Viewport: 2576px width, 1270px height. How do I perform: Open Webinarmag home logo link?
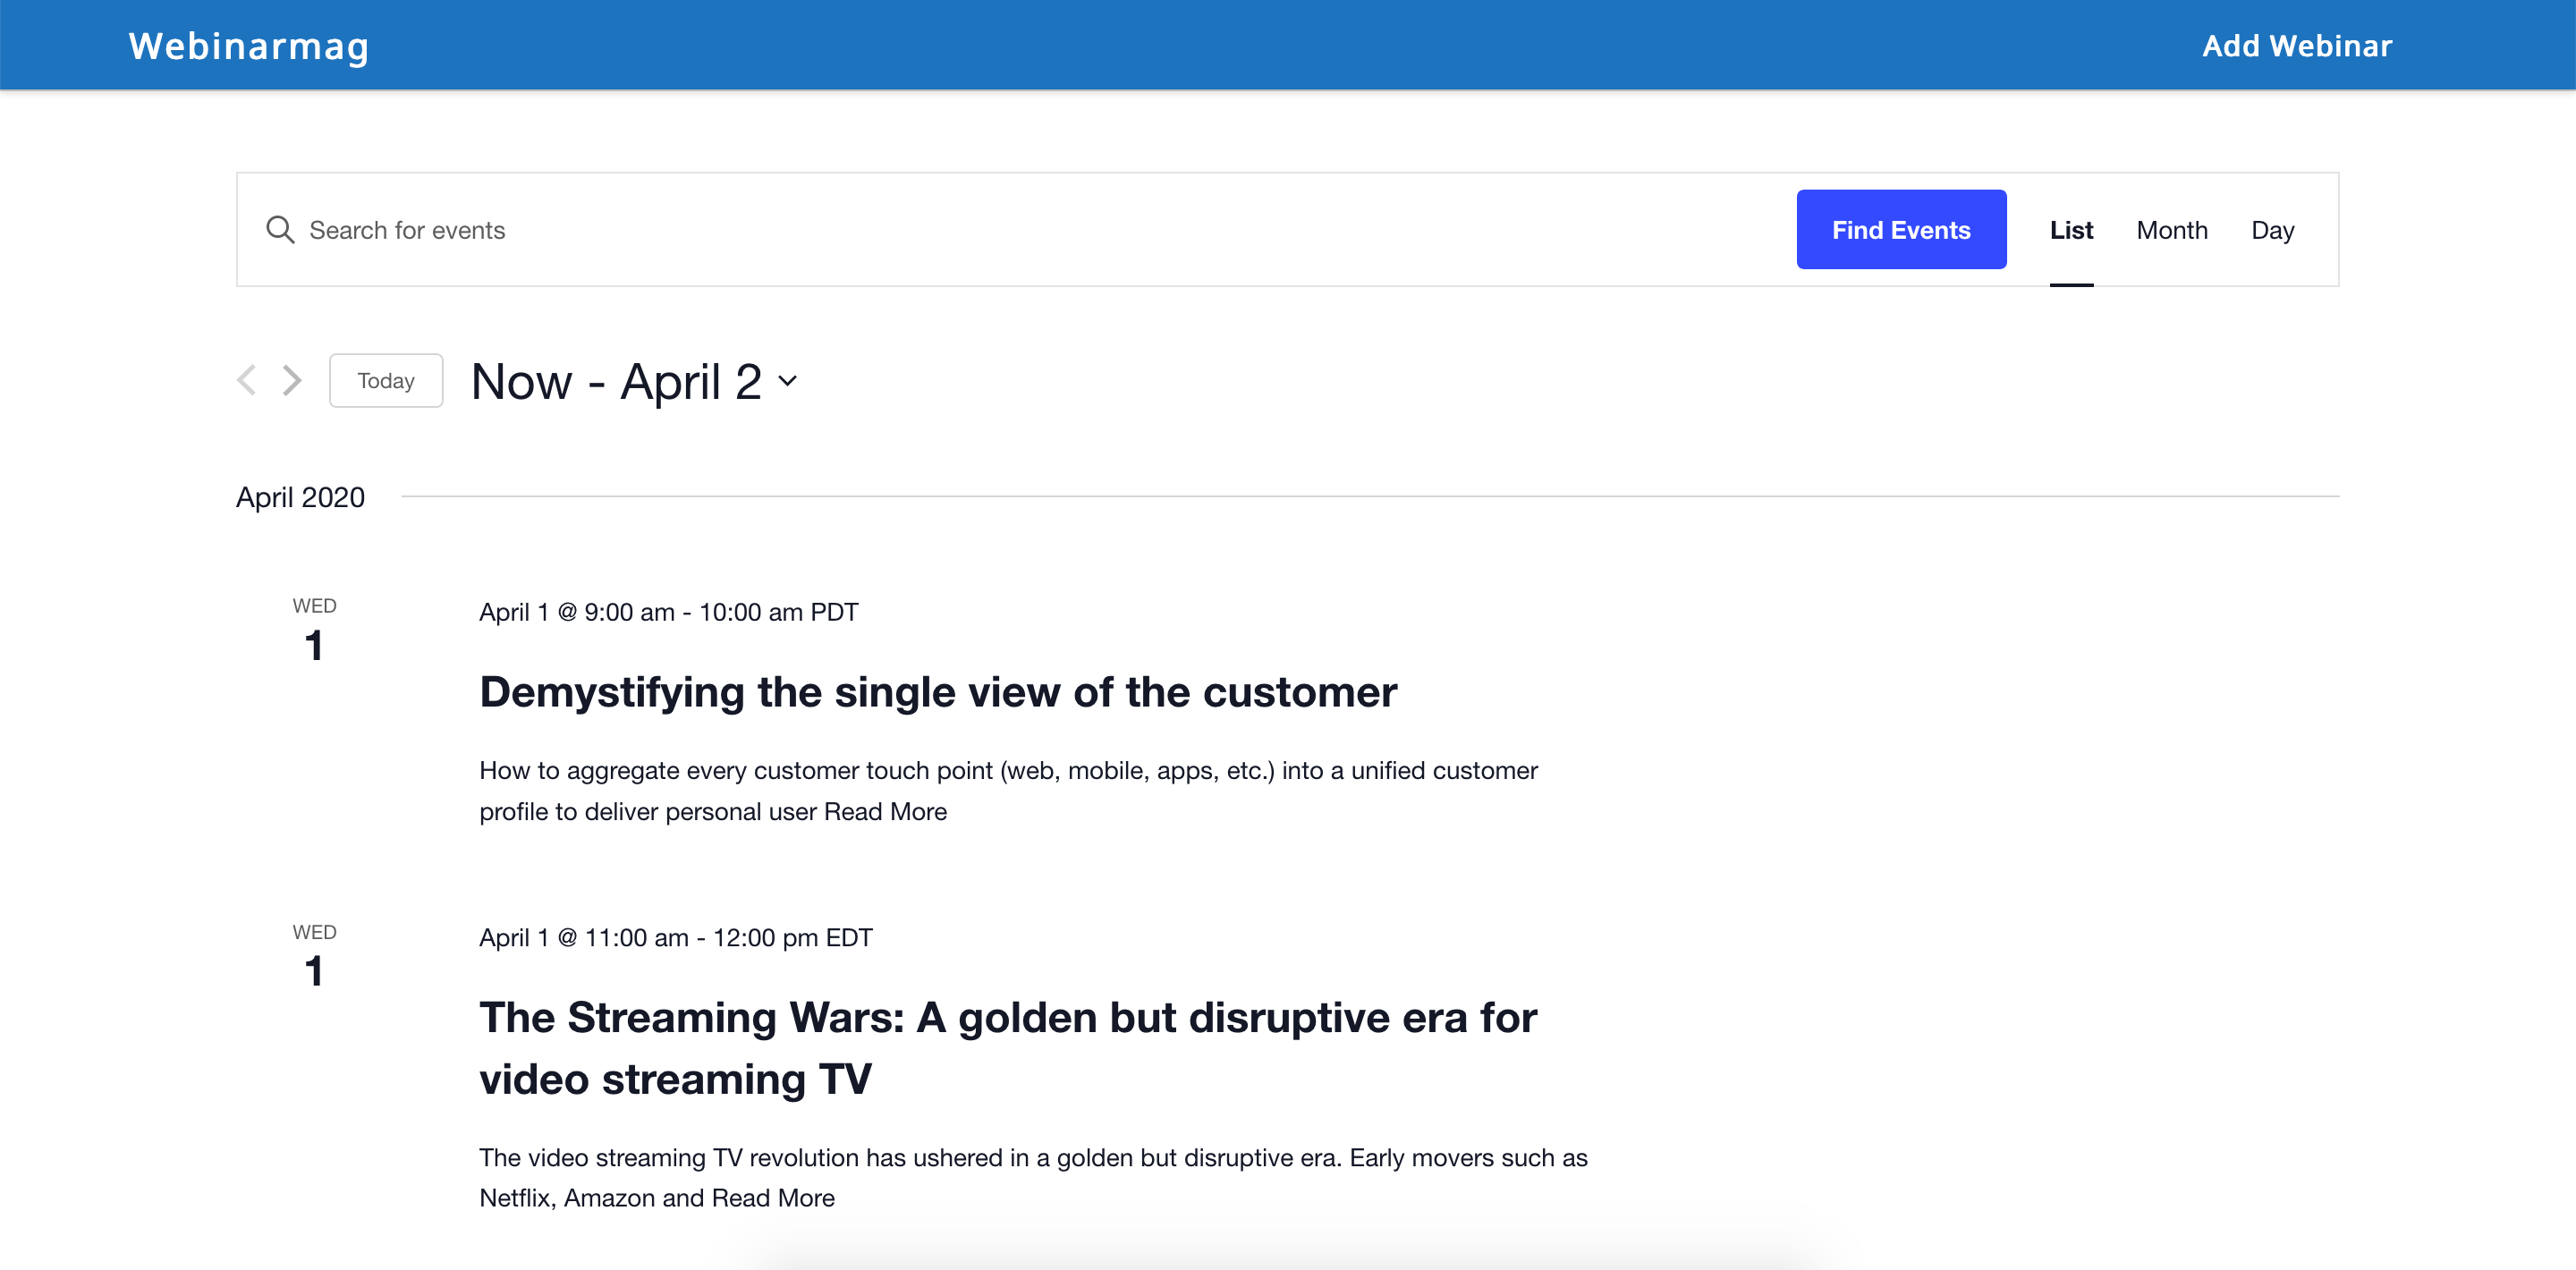[x=249, y=46]
